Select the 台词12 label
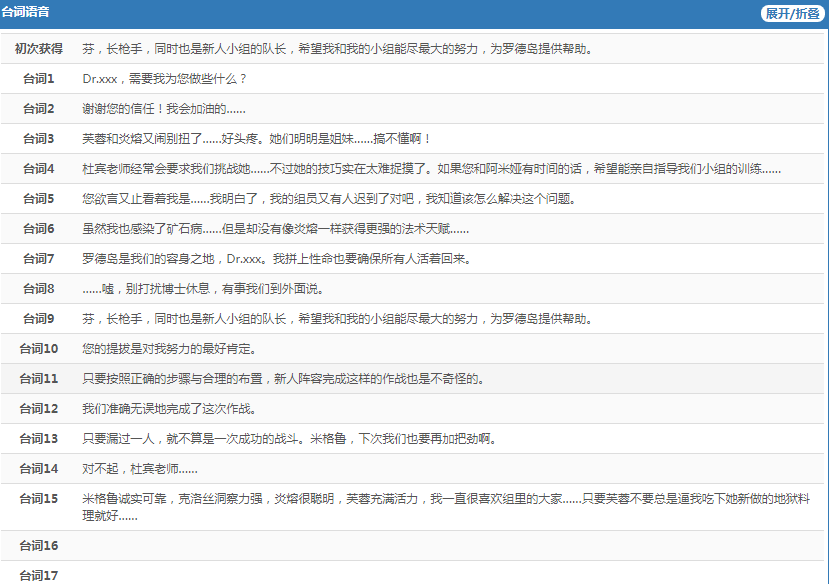The image size is (829, 584). (x=39, y=409)
